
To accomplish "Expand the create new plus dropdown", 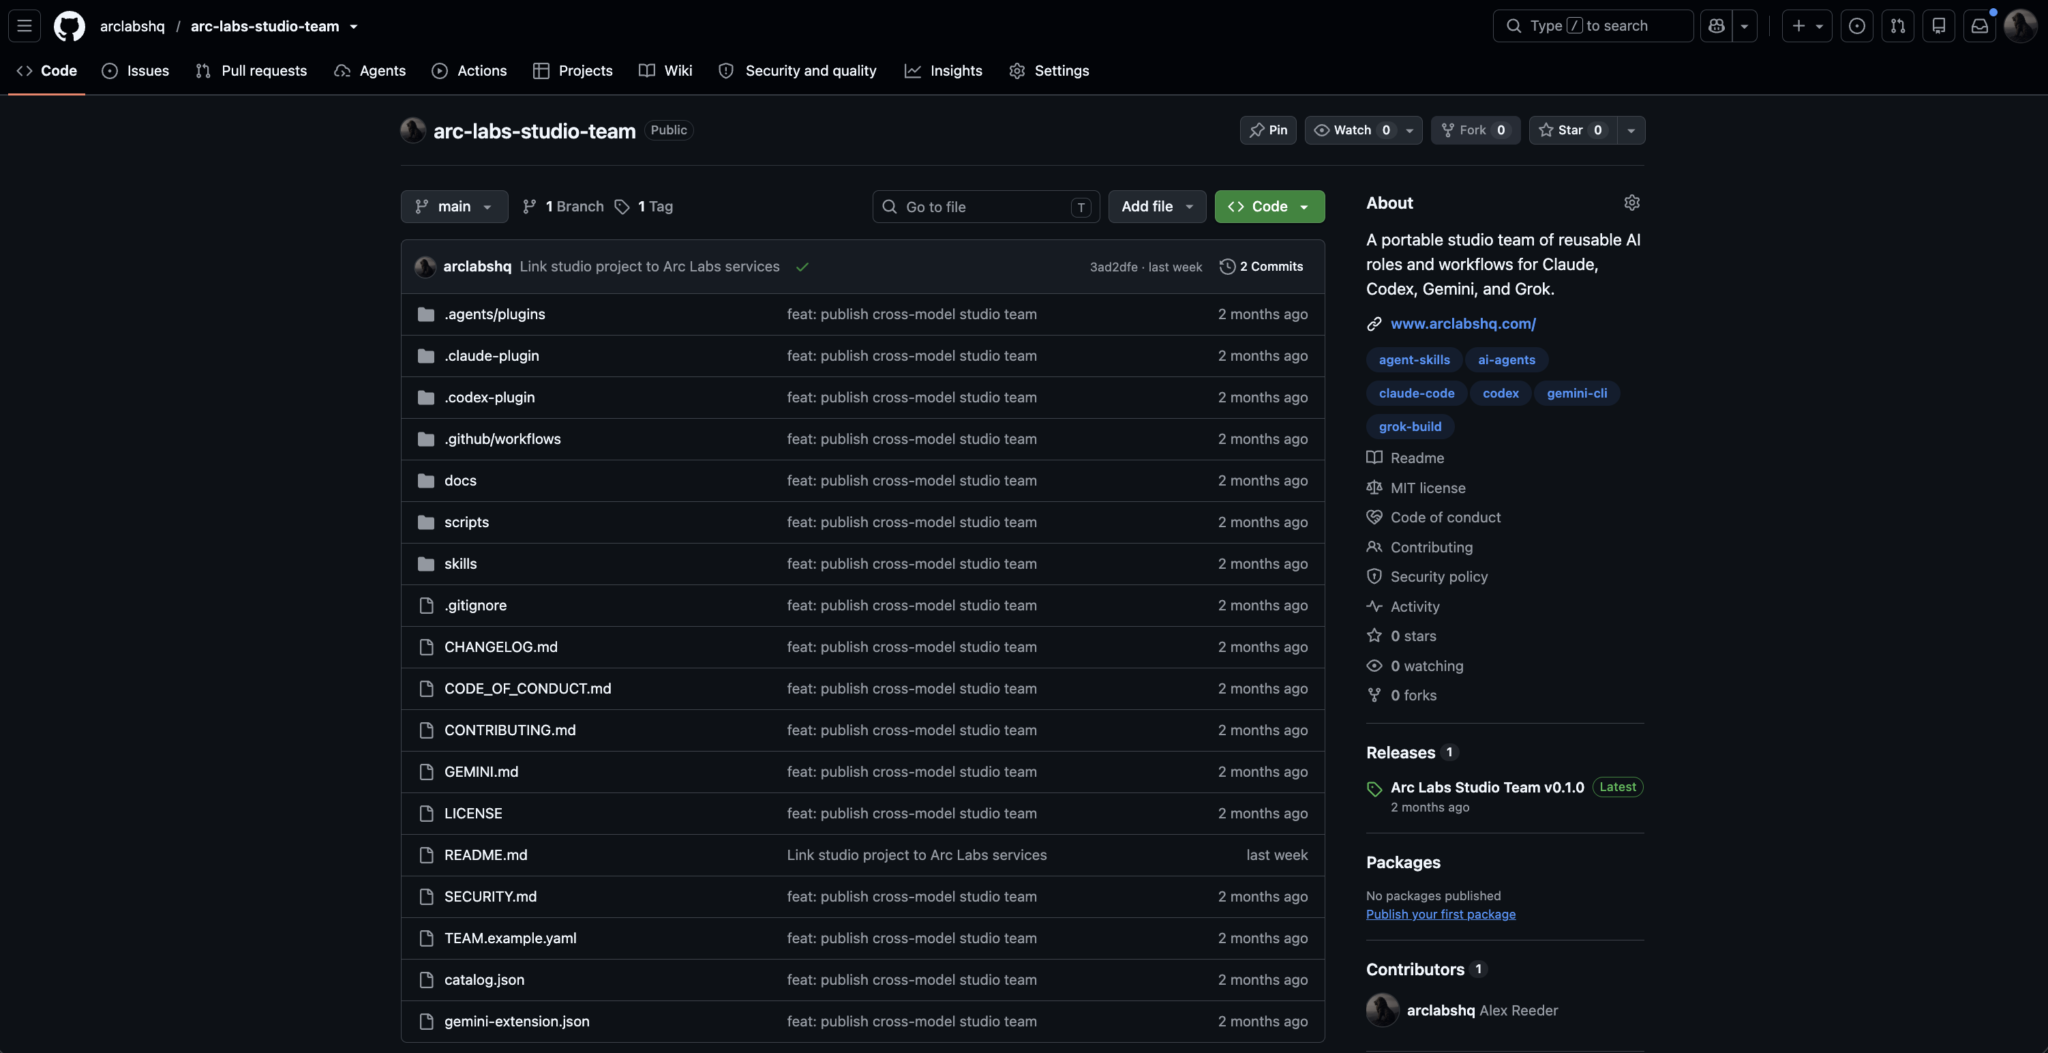I will pos(1807,26).
